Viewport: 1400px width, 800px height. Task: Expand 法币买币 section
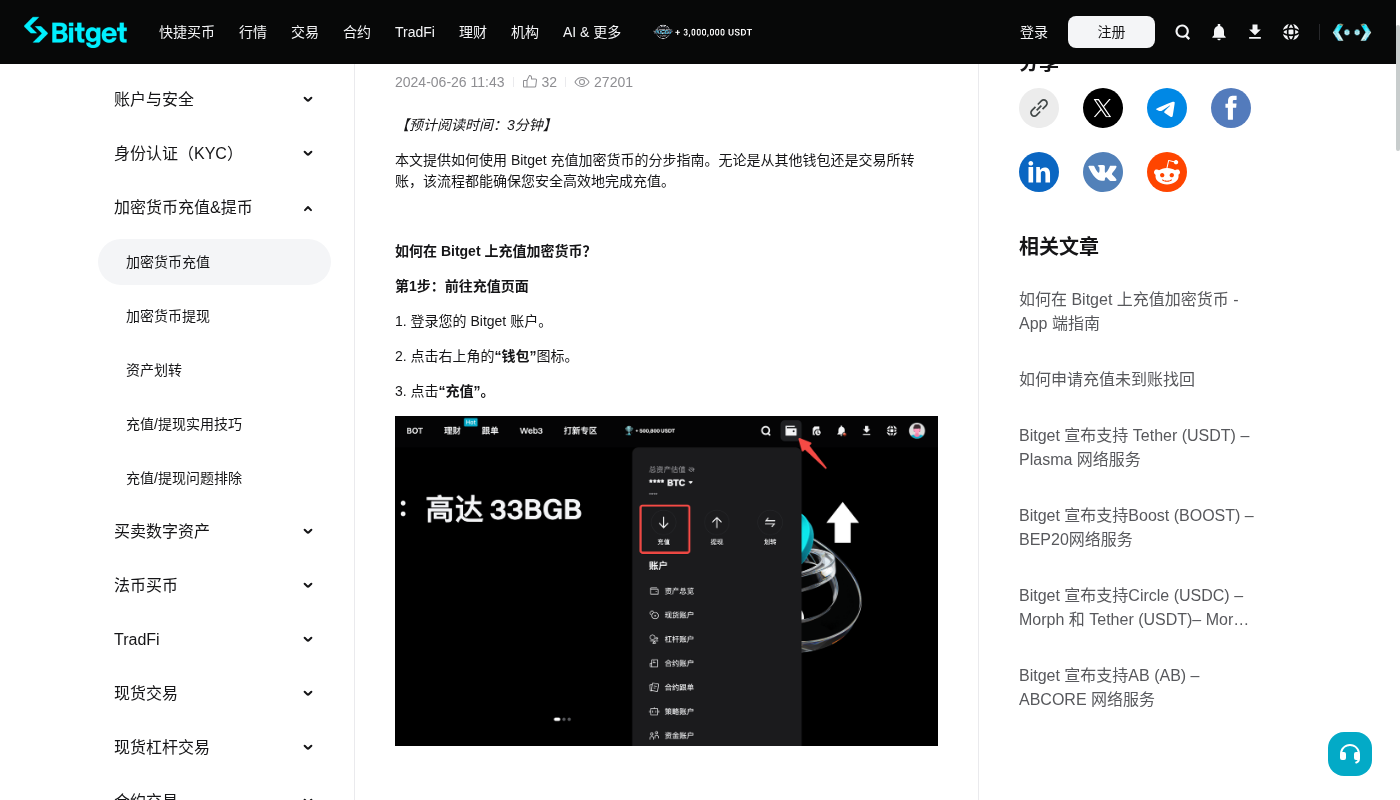(214, 585)
